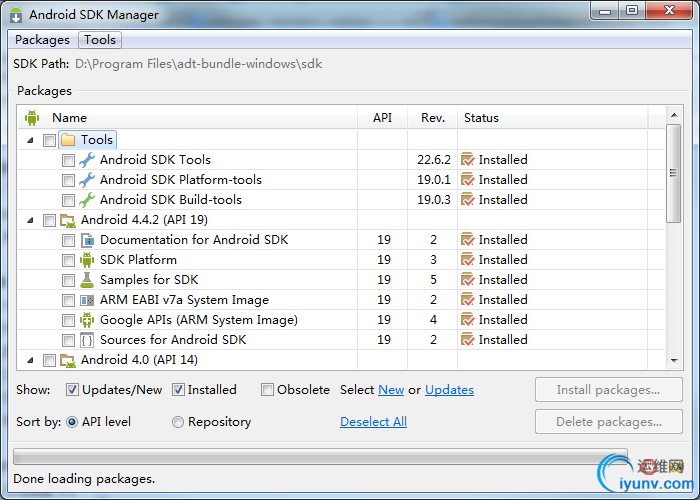Click the green wrench icon beside Android SDK Build-tools

87,200
